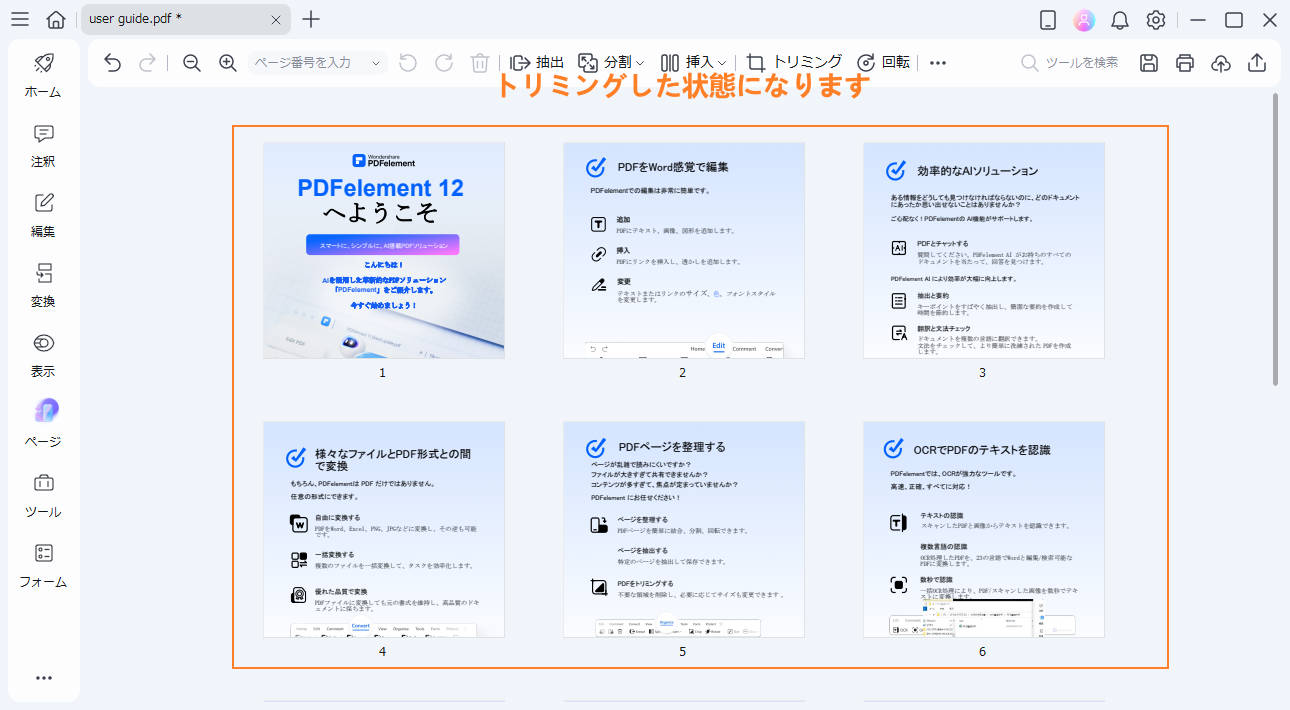Open the print dialog via printer icon
This screenshot has height=710, width=1290.
pos(1185,63)
